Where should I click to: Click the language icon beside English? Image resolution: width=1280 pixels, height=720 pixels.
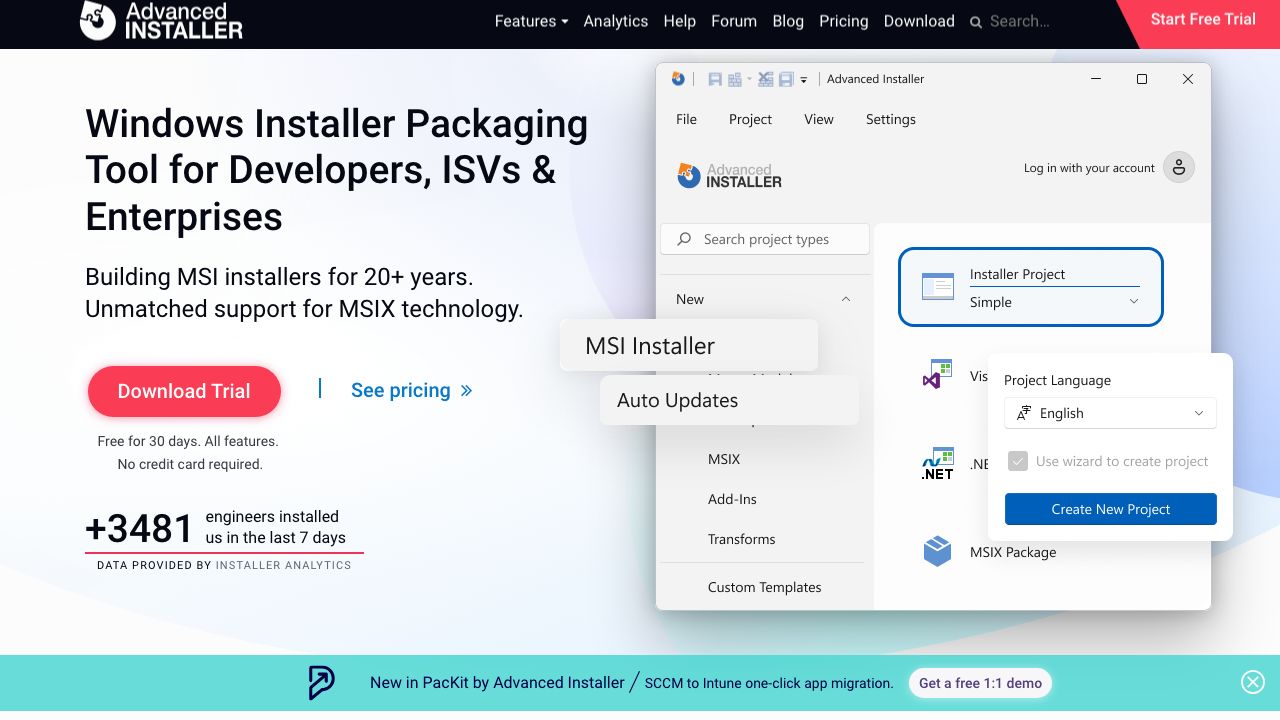1023,413
